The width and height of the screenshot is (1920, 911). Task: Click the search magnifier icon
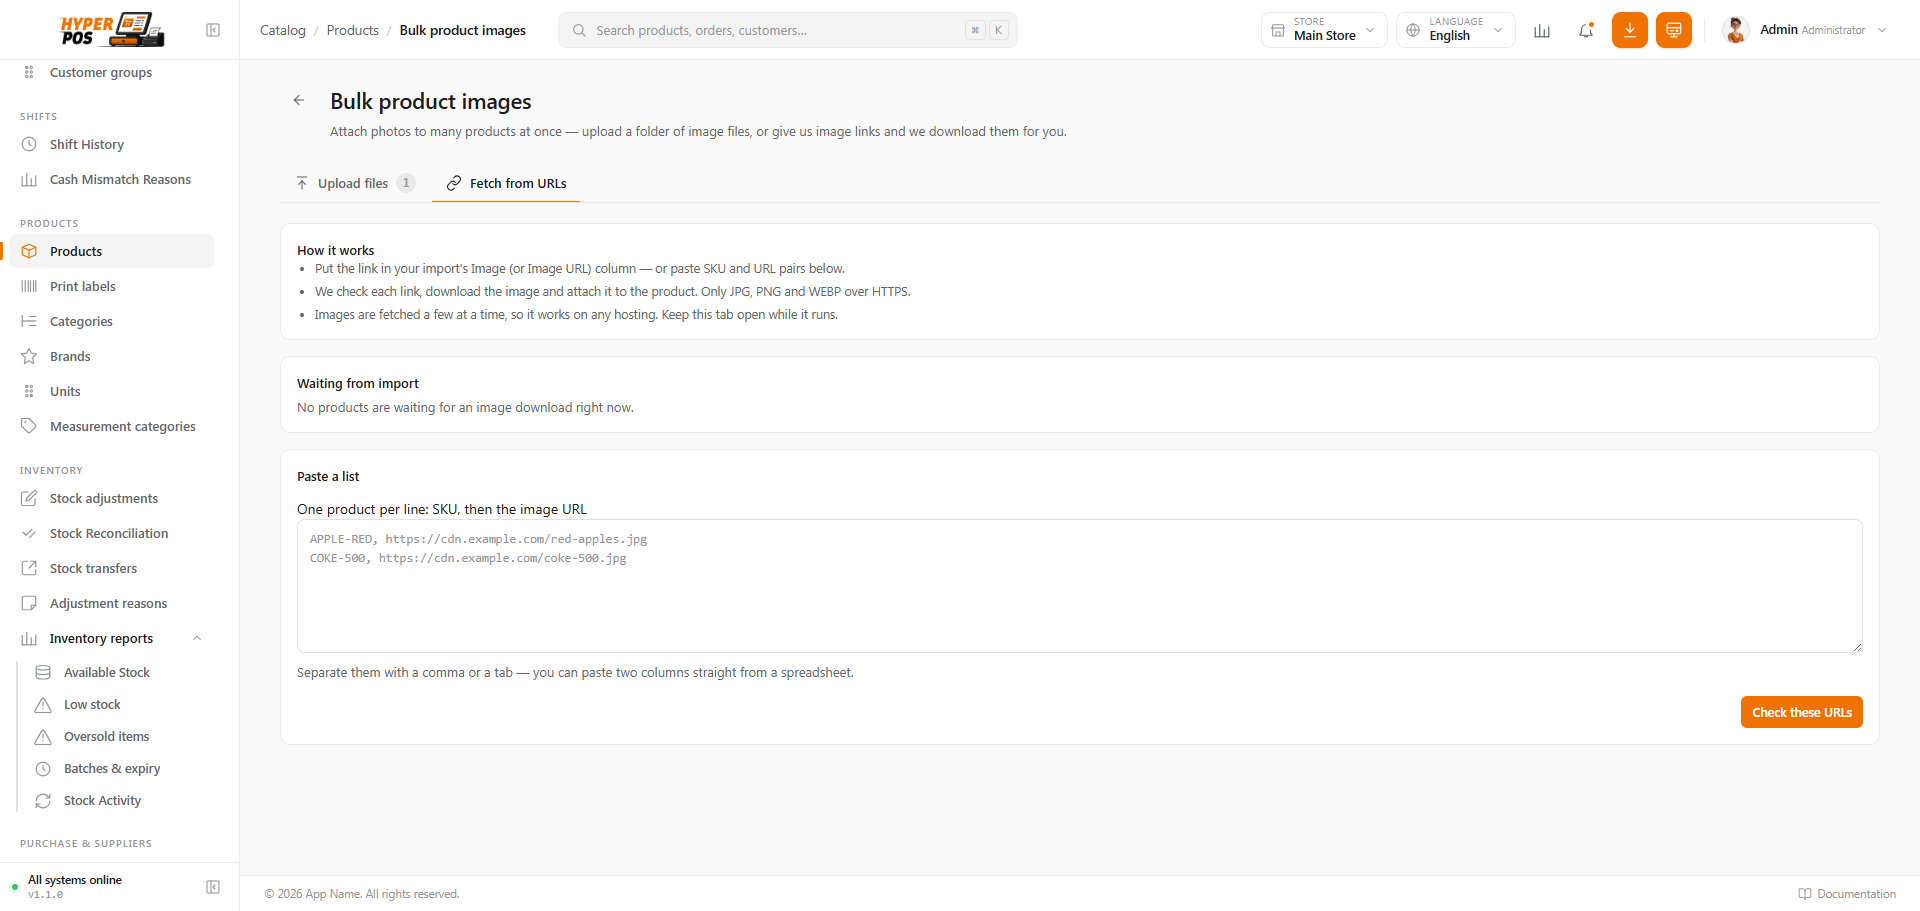coord(579,30)
